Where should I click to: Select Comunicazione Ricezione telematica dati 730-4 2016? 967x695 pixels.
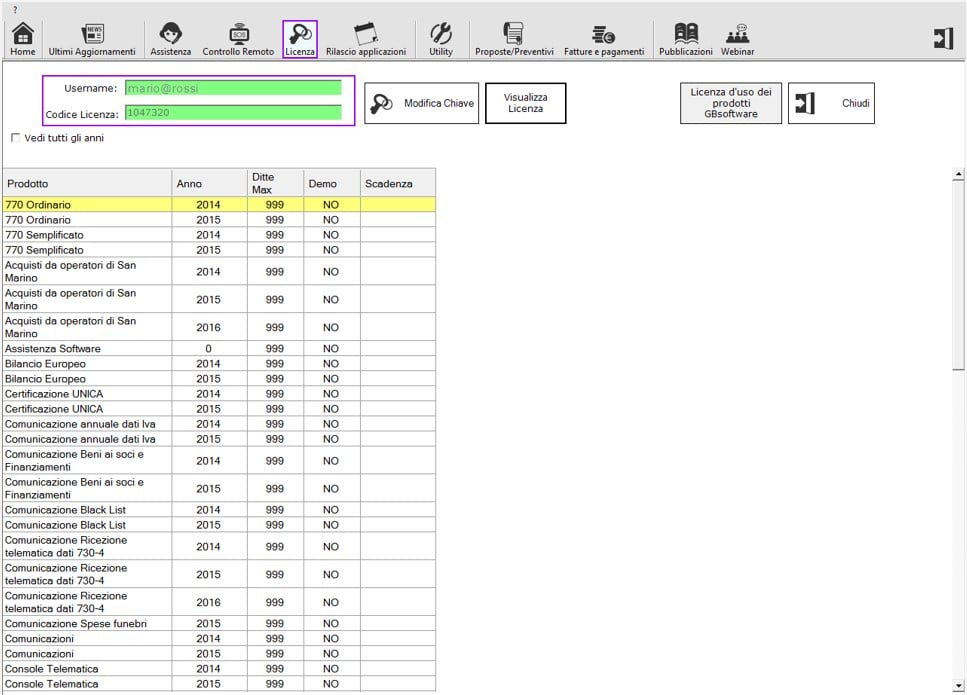point(219,602)
